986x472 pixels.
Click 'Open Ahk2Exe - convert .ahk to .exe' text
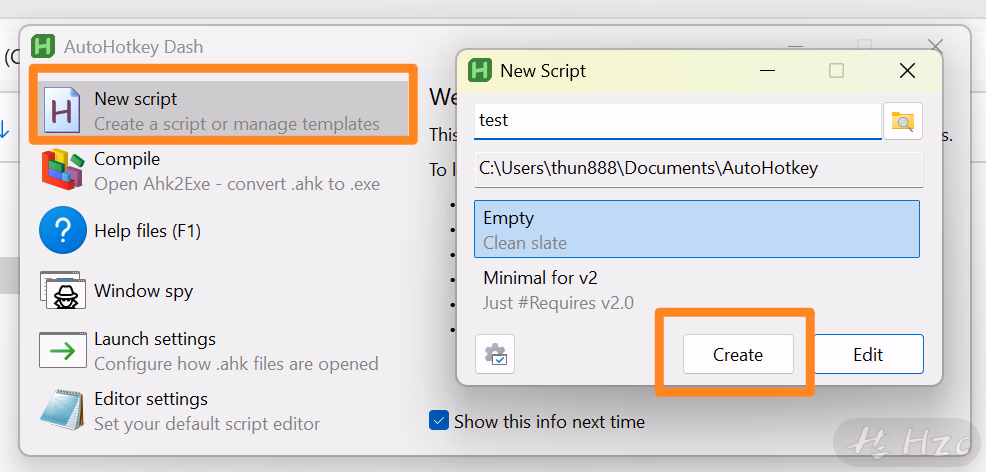(237, 184)
